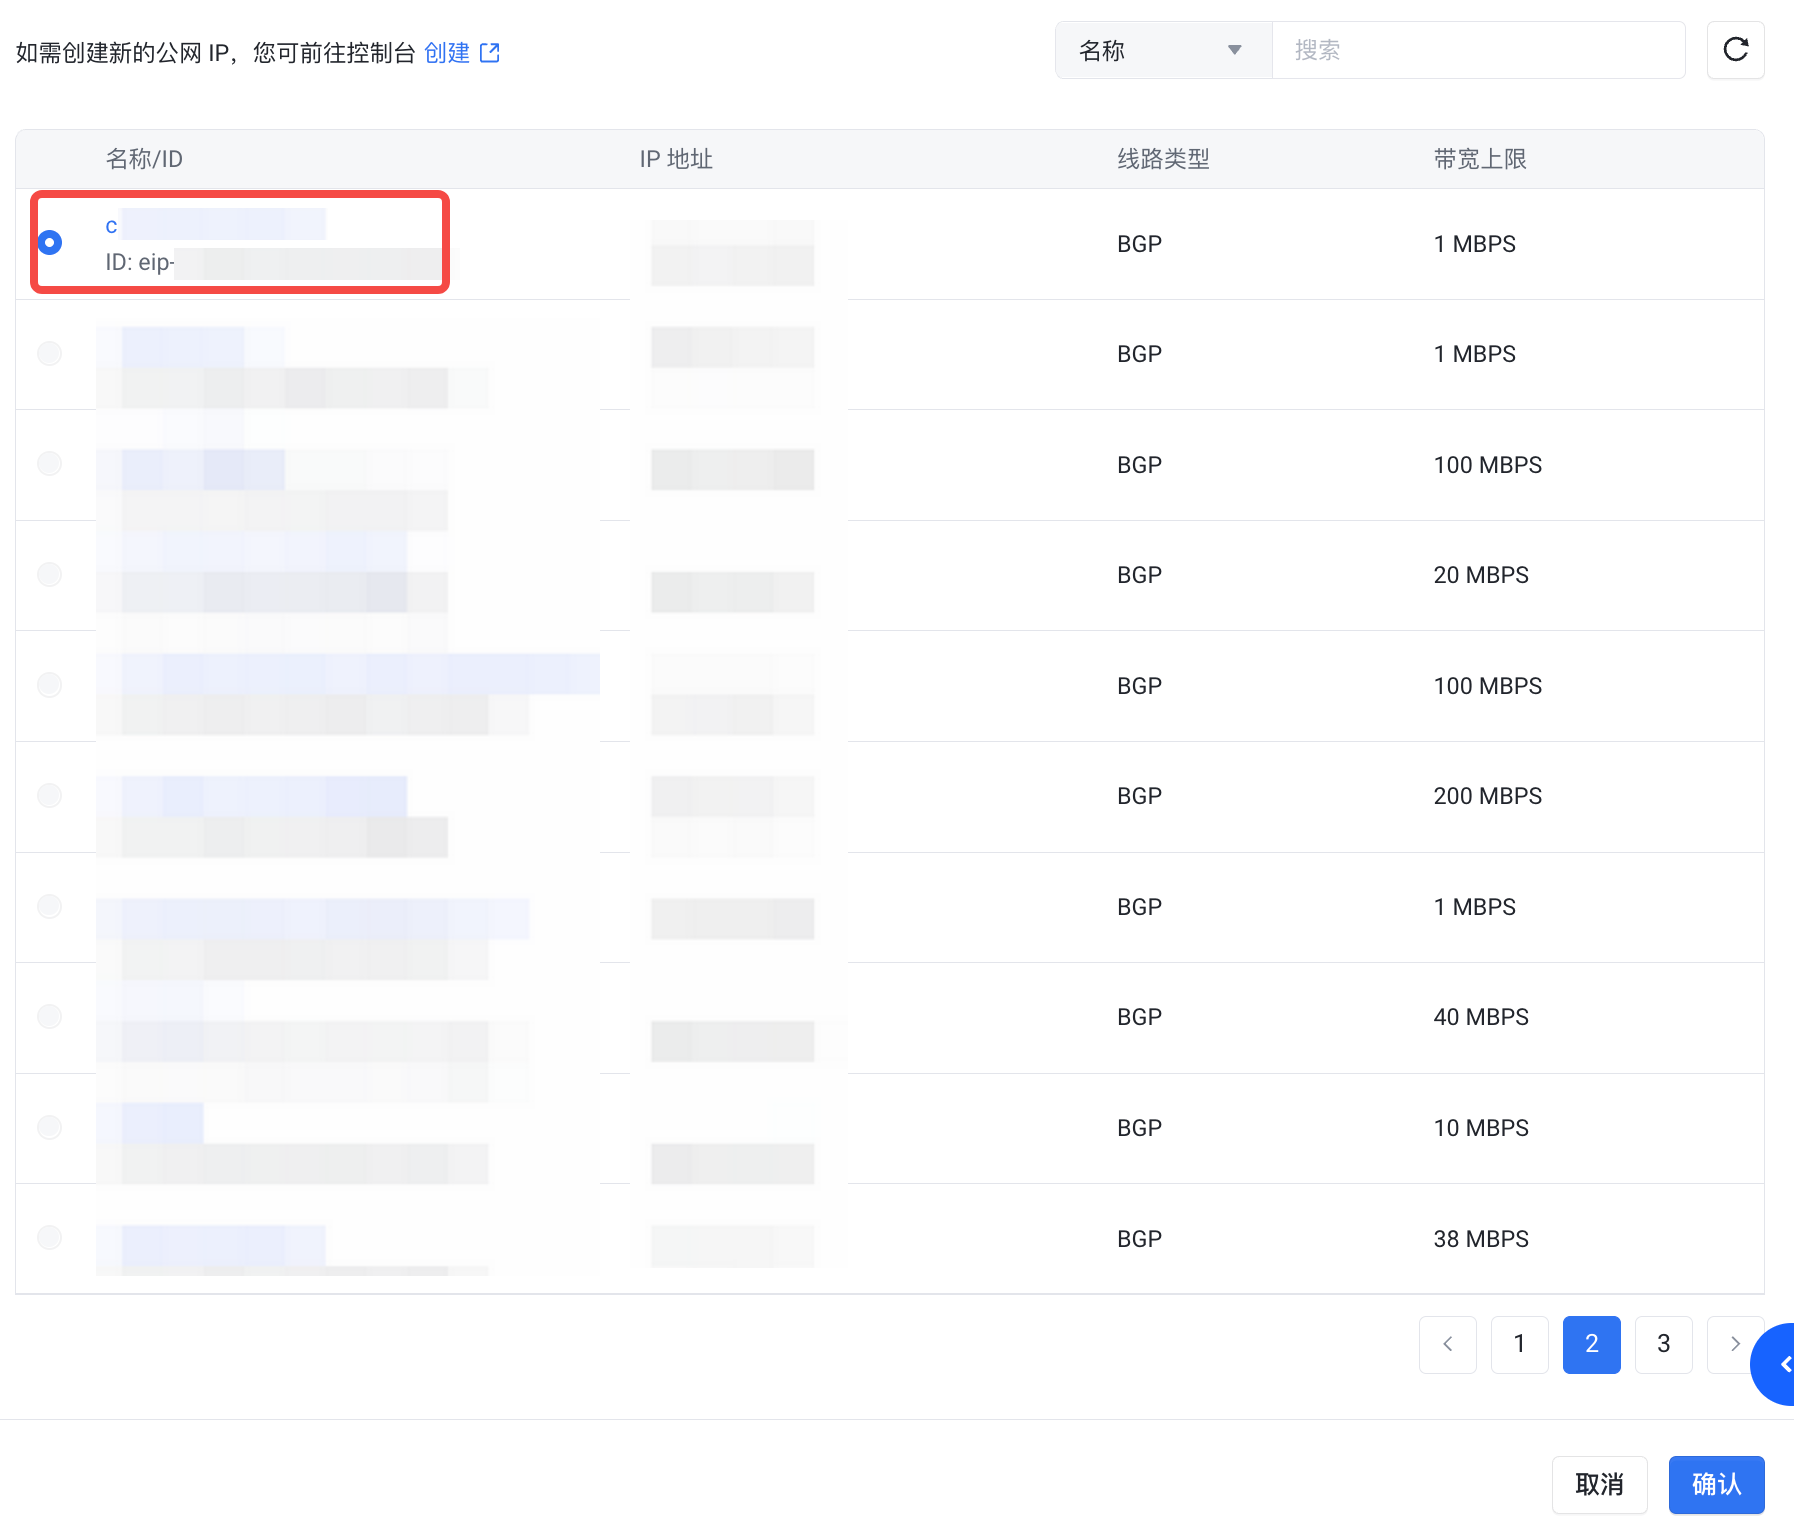Image resolution: width=1794 pixels, height=1526 pixels.
Task: Select the radio button of the first eip row
Action: point(50,242)
